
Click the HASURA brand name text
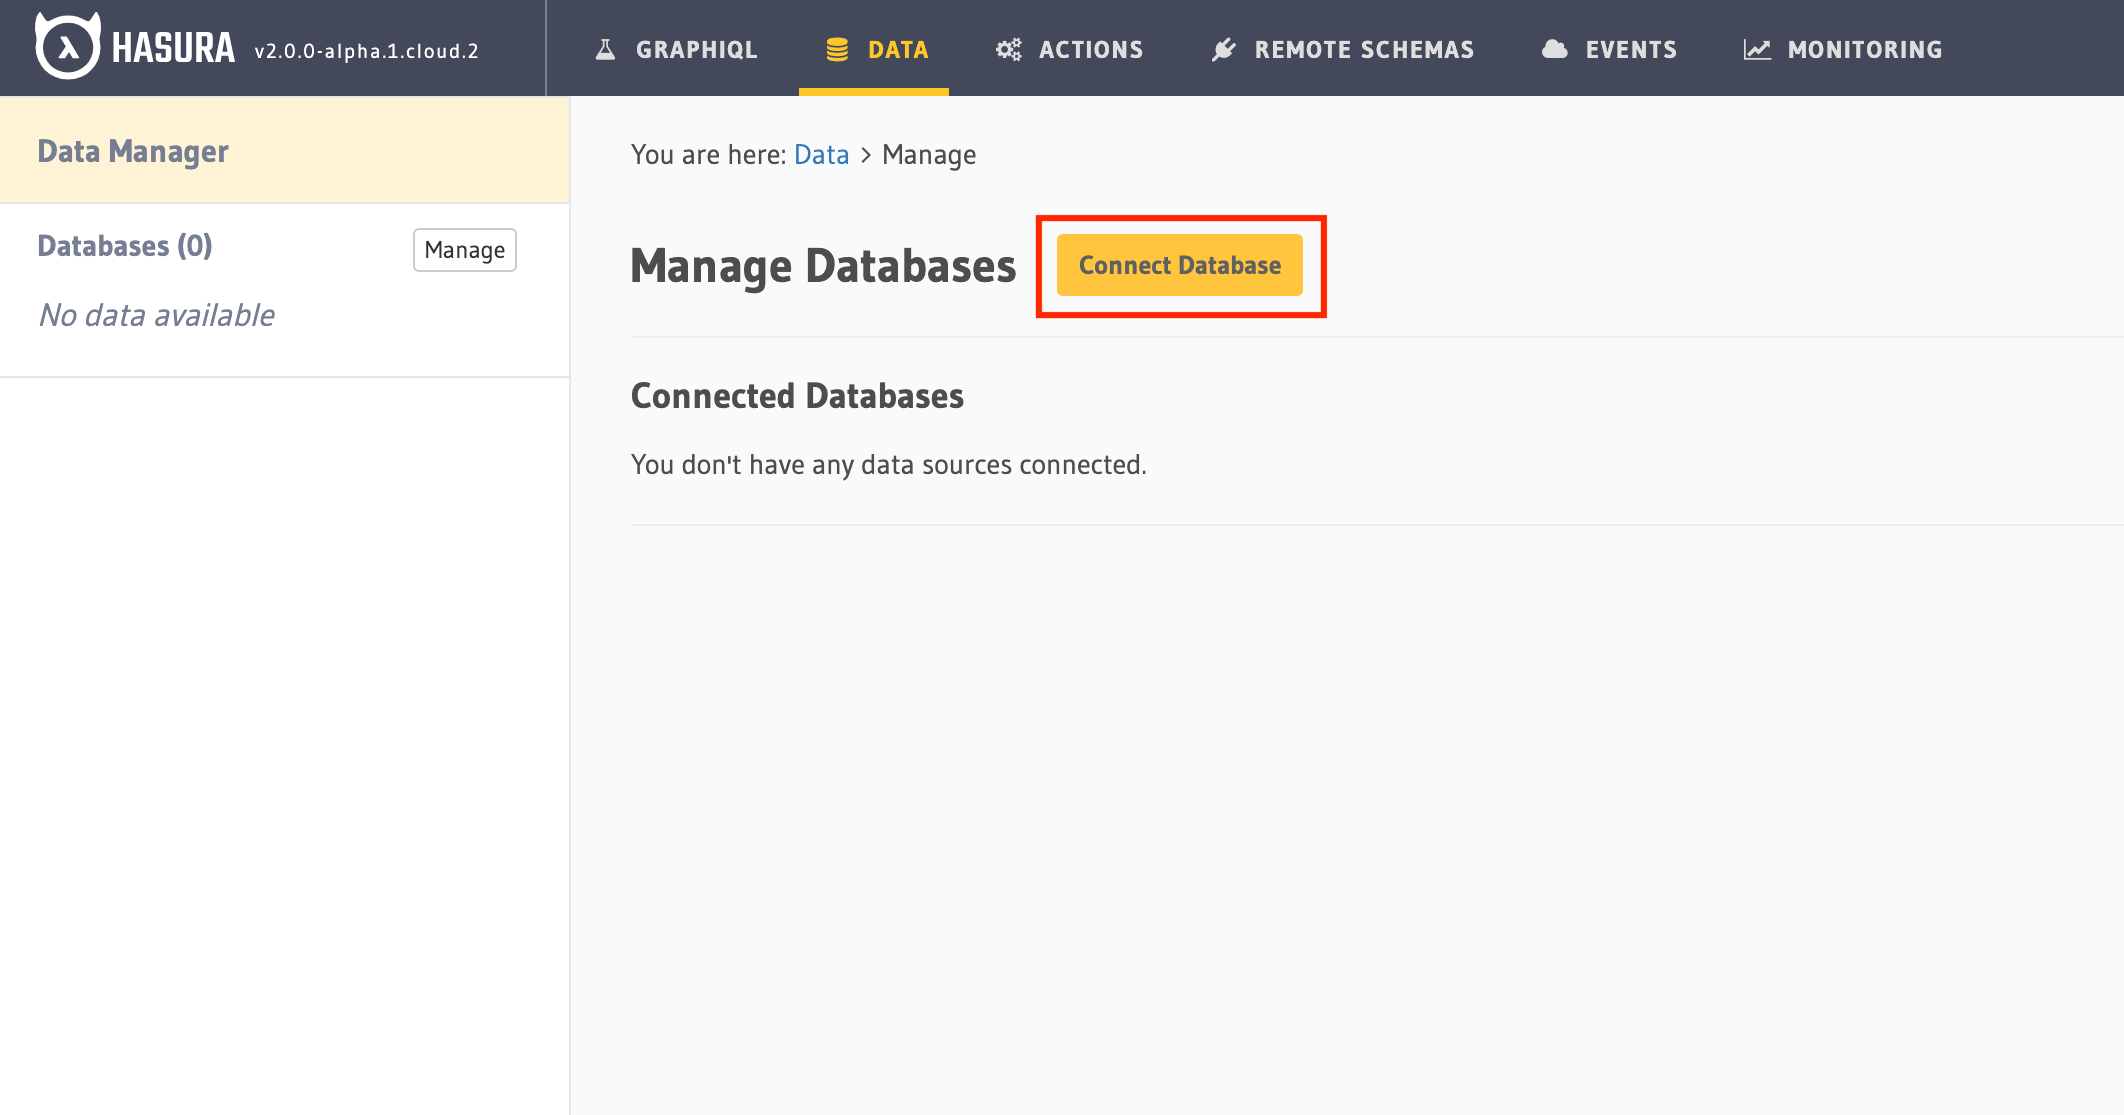point(173,48)
